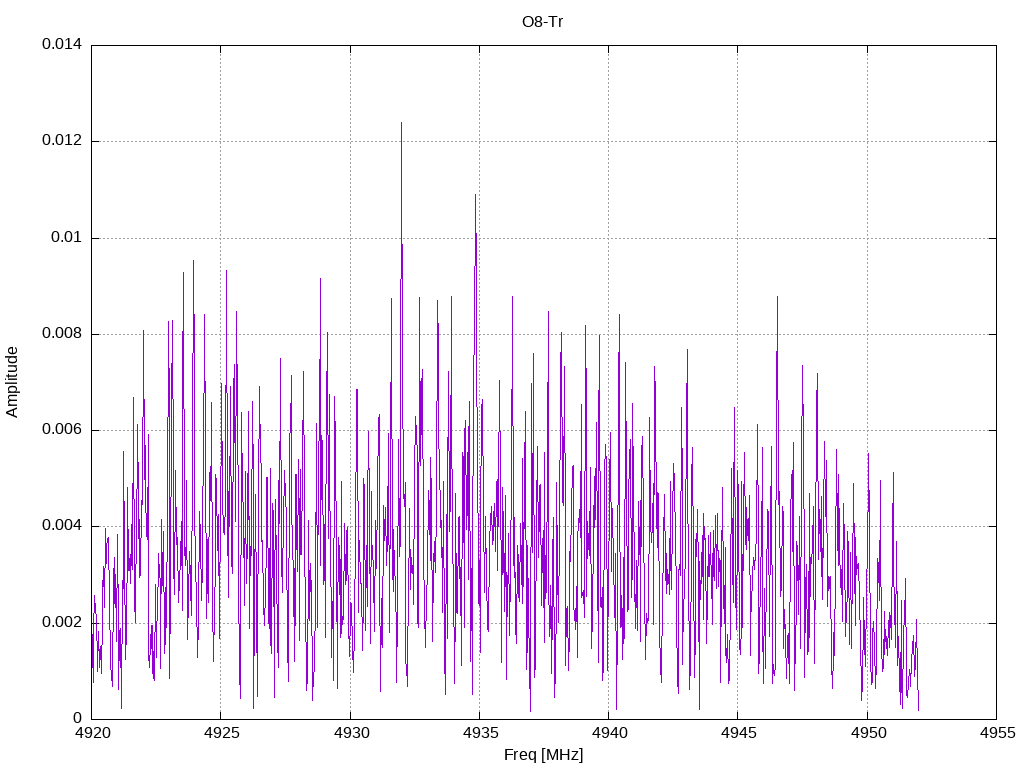The width and height of the screenshot is (1024, 768).
Task: Select the 4930 x-axis tick label
Action: (x=351, y=733)
